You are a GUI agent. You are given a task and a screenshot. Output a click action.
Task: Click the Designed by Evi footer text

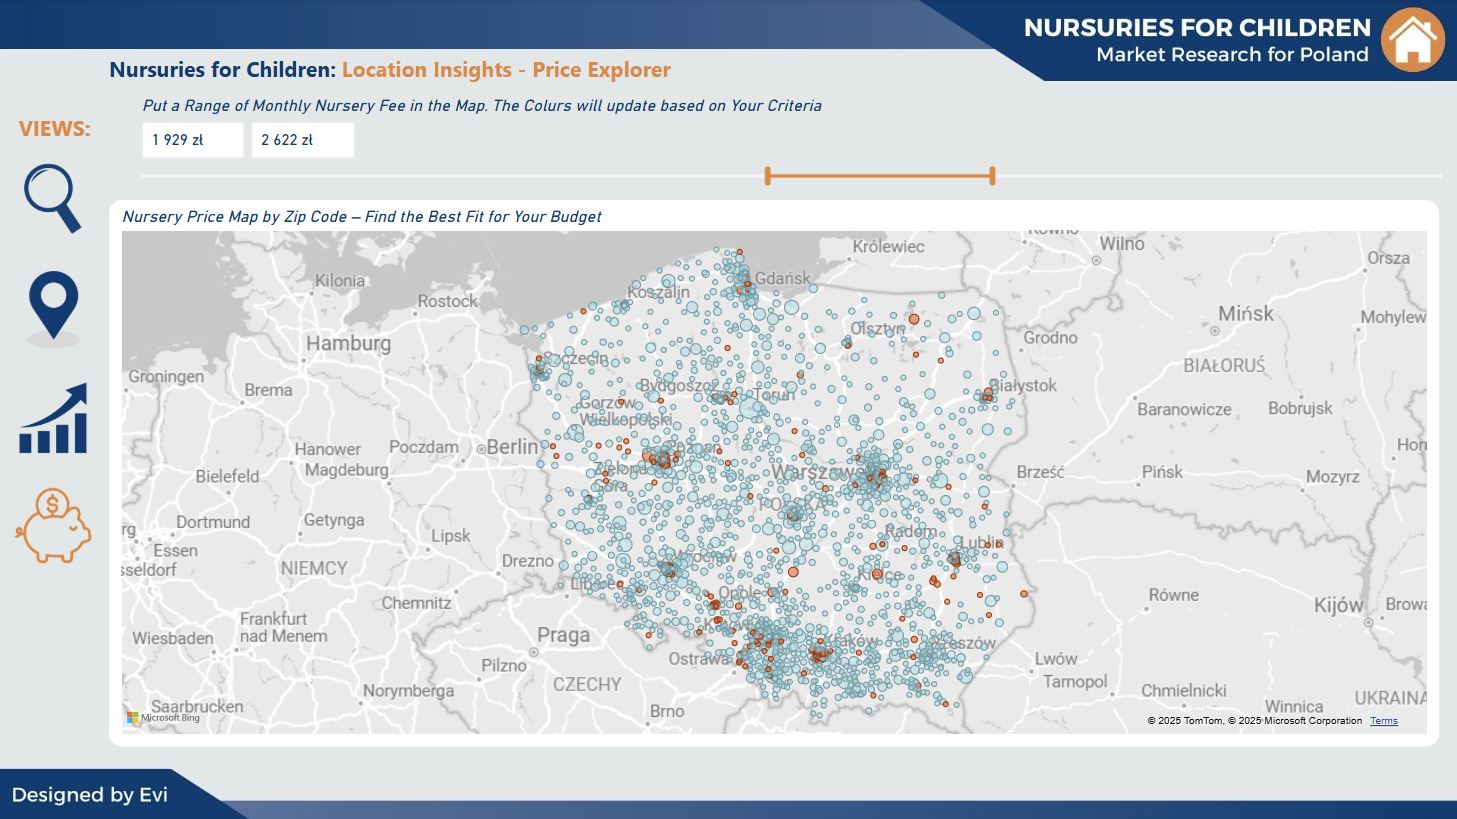90,795
